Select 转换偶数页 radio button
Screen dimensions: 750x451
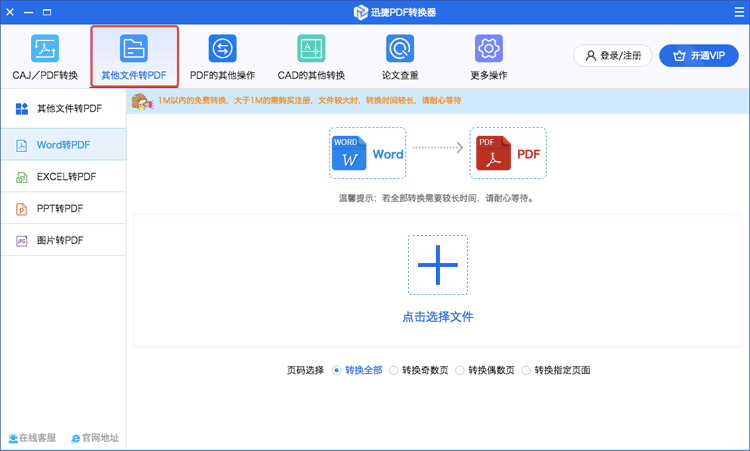coord(460,370)
